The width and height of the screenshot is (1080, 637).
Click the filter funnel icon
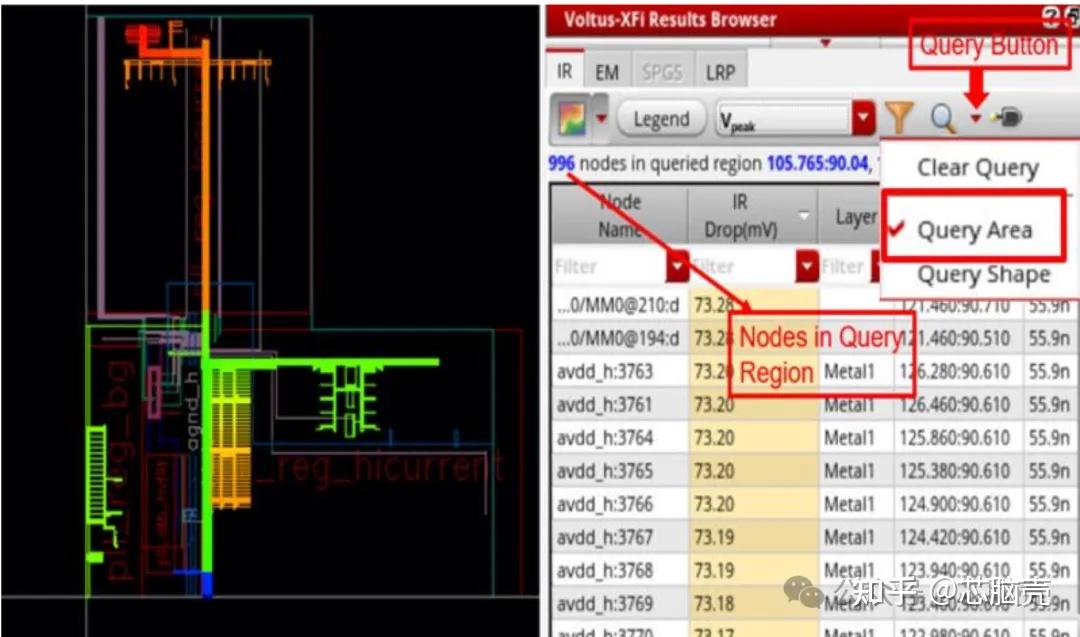click(x=900, y=117)
